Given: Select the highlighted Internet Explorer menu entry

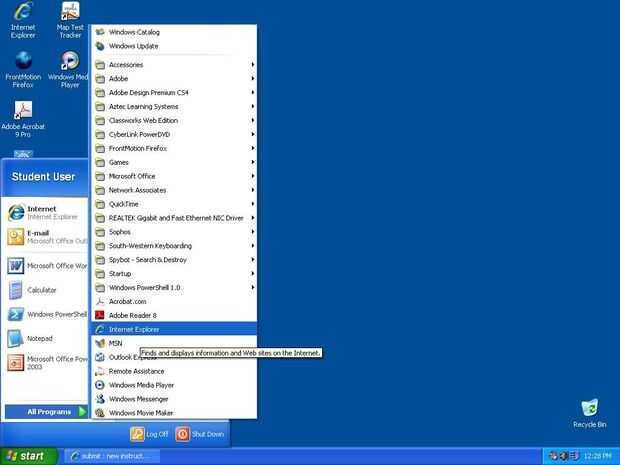Looking at the screenshot, I should 174,329.
